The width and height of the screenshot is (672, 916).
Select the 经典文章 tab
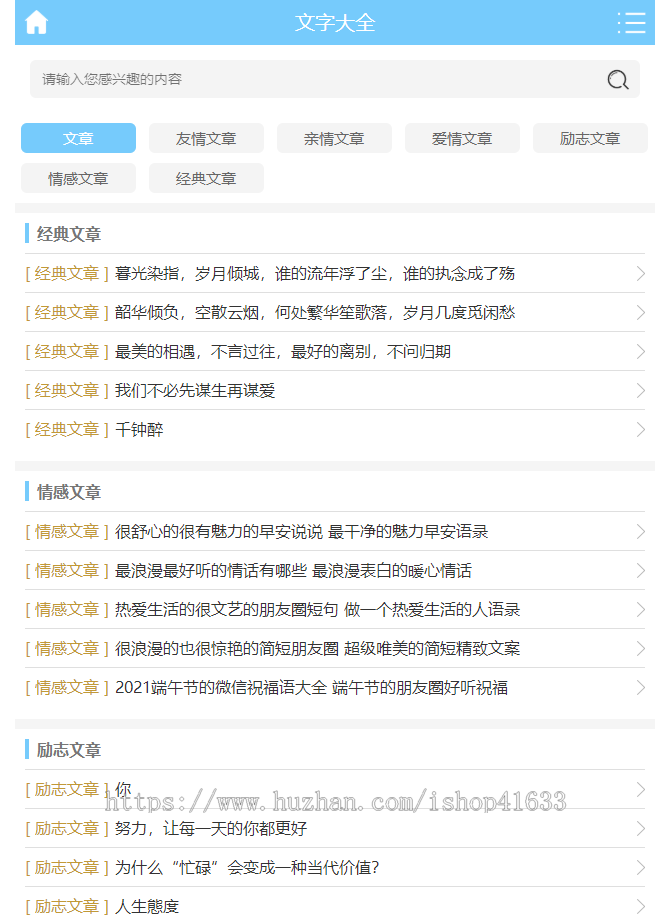tap(206, 178)
